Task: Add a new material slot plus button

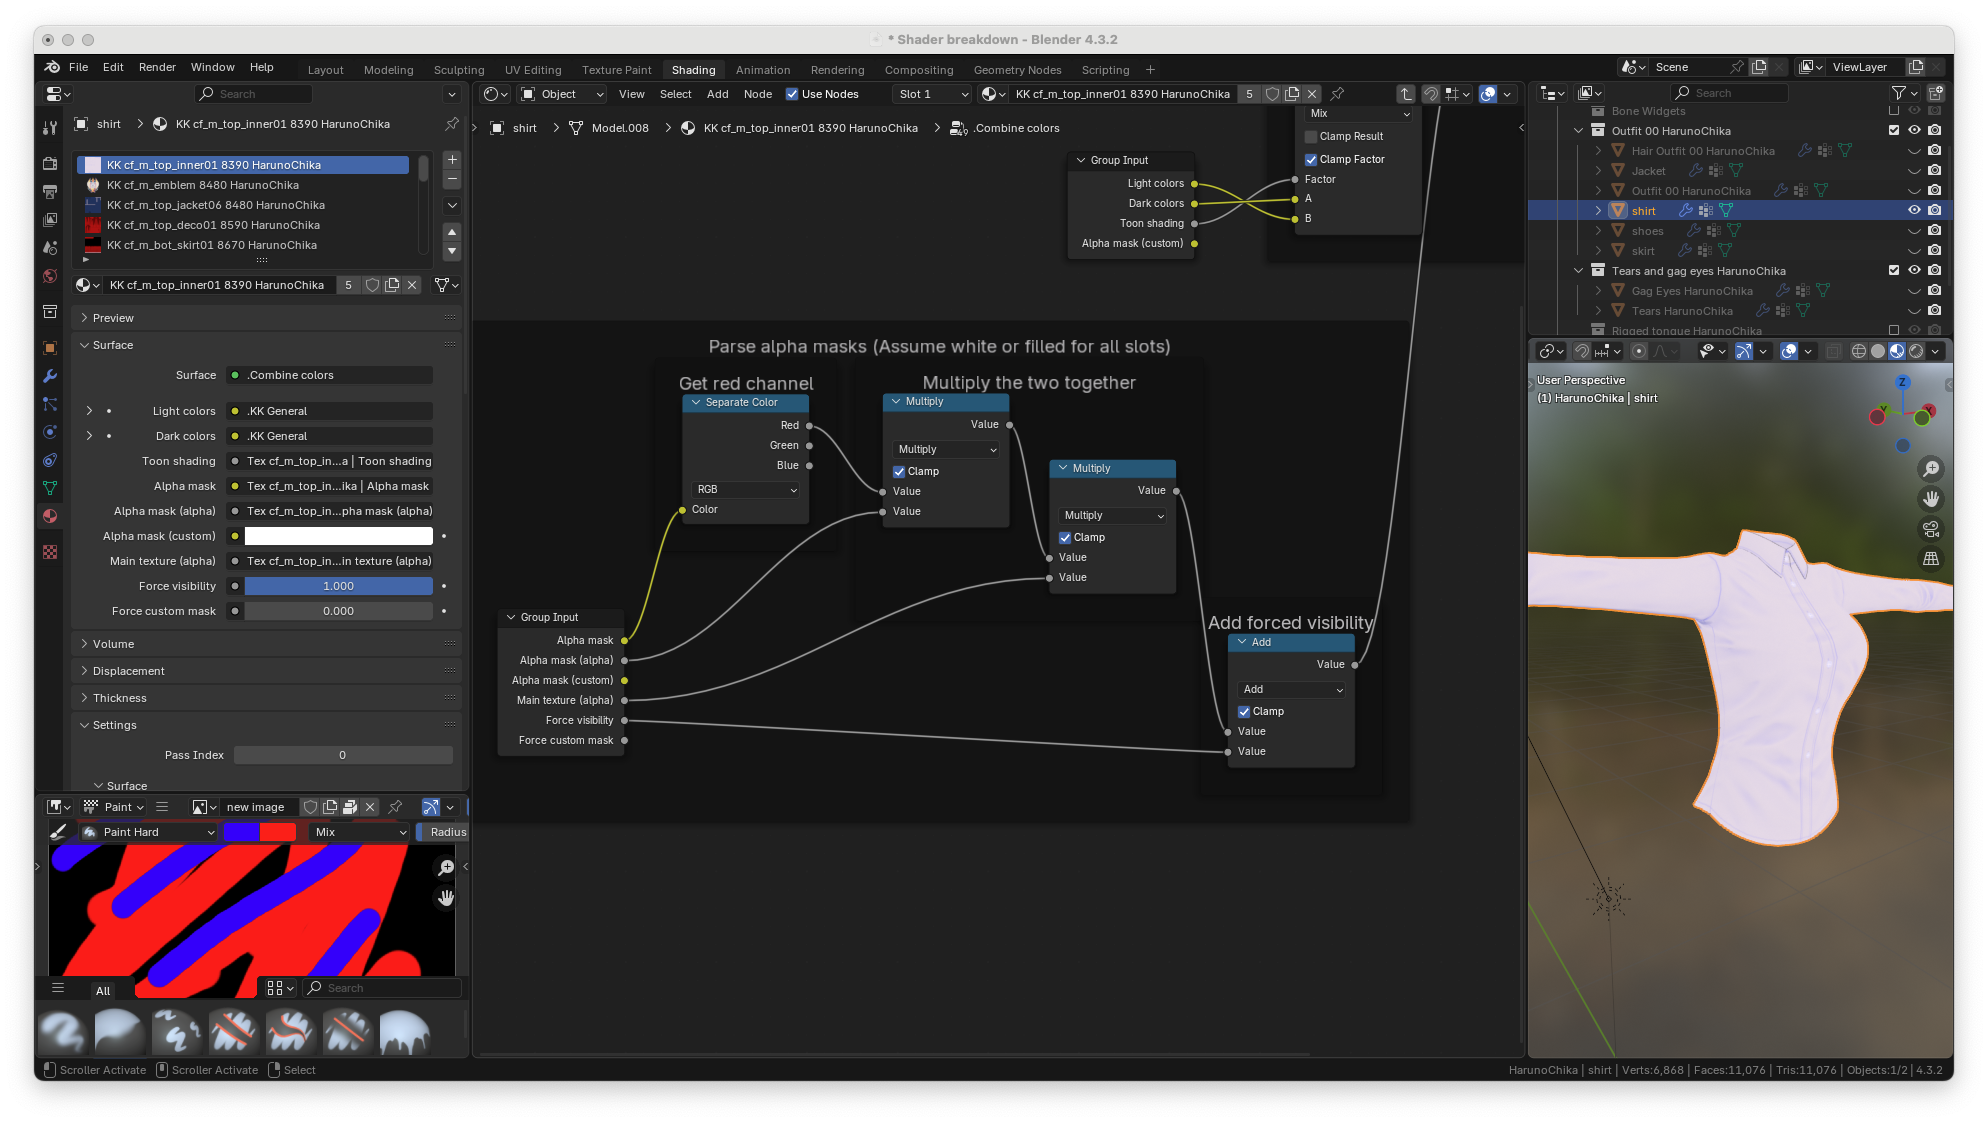Action: [x=452, y=160]
